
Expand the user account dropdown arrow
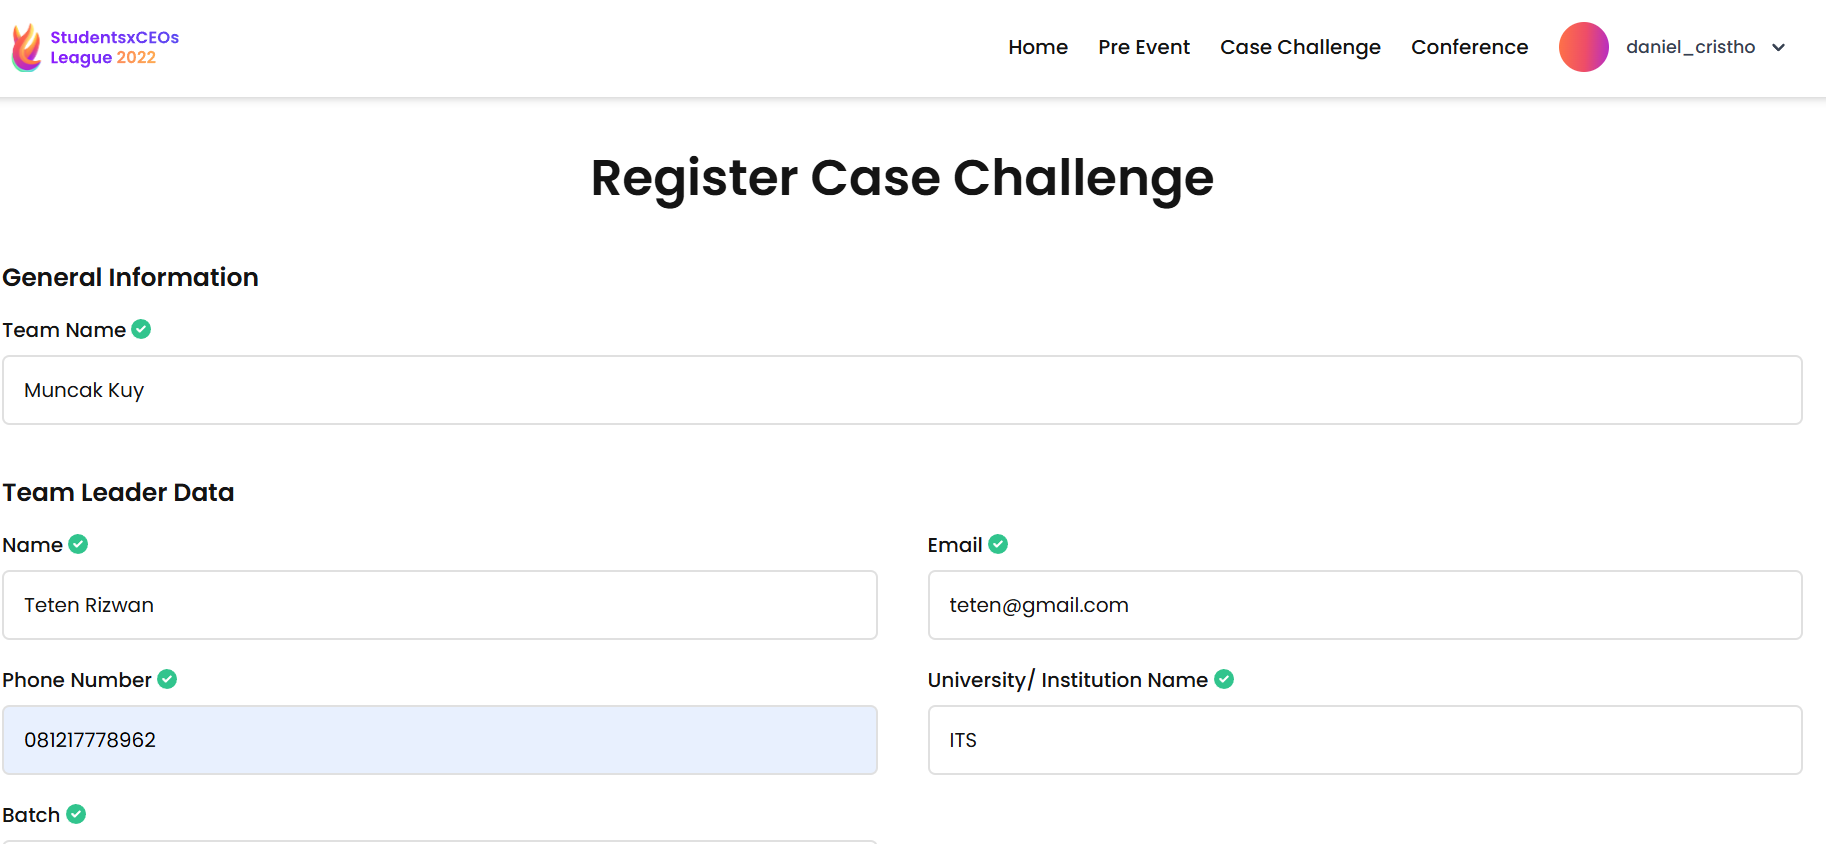(x=1779, y=47)
